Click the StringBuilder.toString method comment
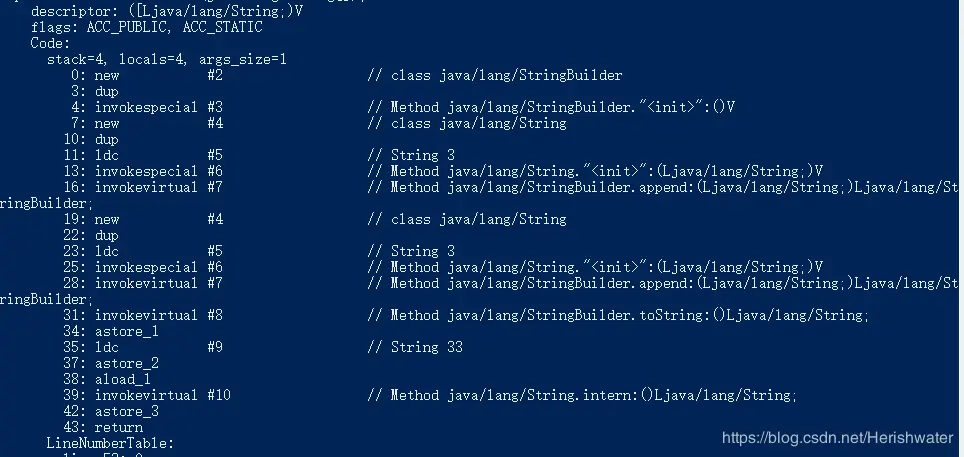The image size is (964, 457). 618,315
